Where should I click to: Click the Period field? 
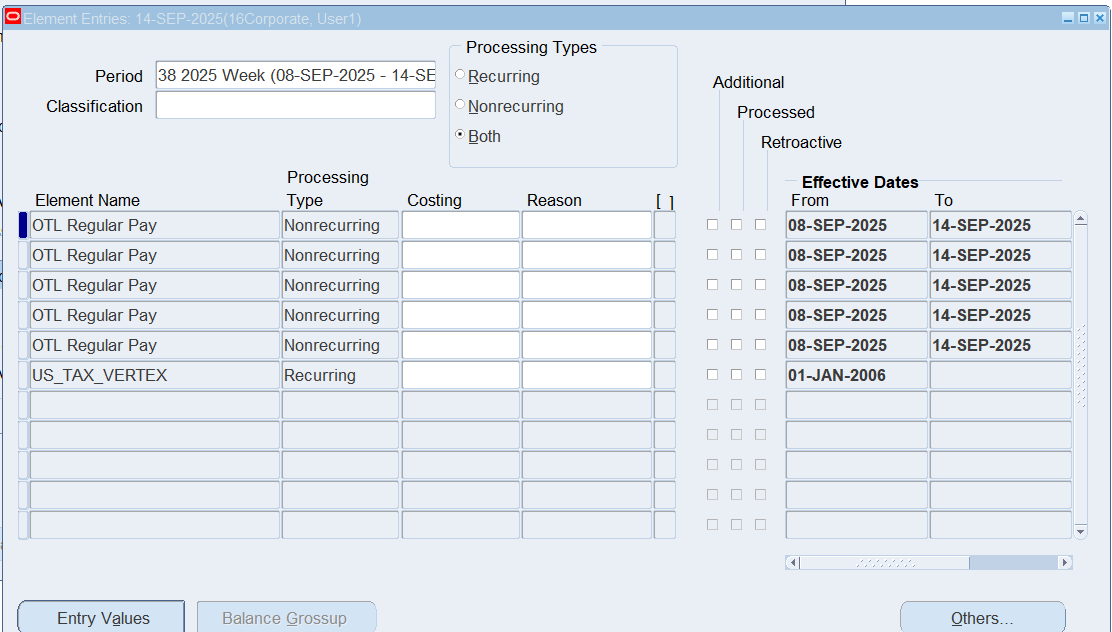click(295, 76)
